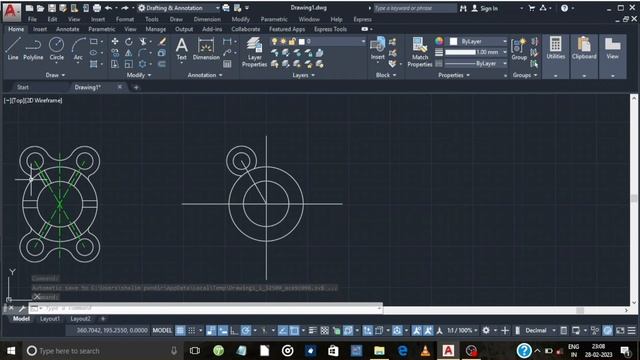
Task: Click the Save icon in quick access toolbar
Action: pos(52,8)
